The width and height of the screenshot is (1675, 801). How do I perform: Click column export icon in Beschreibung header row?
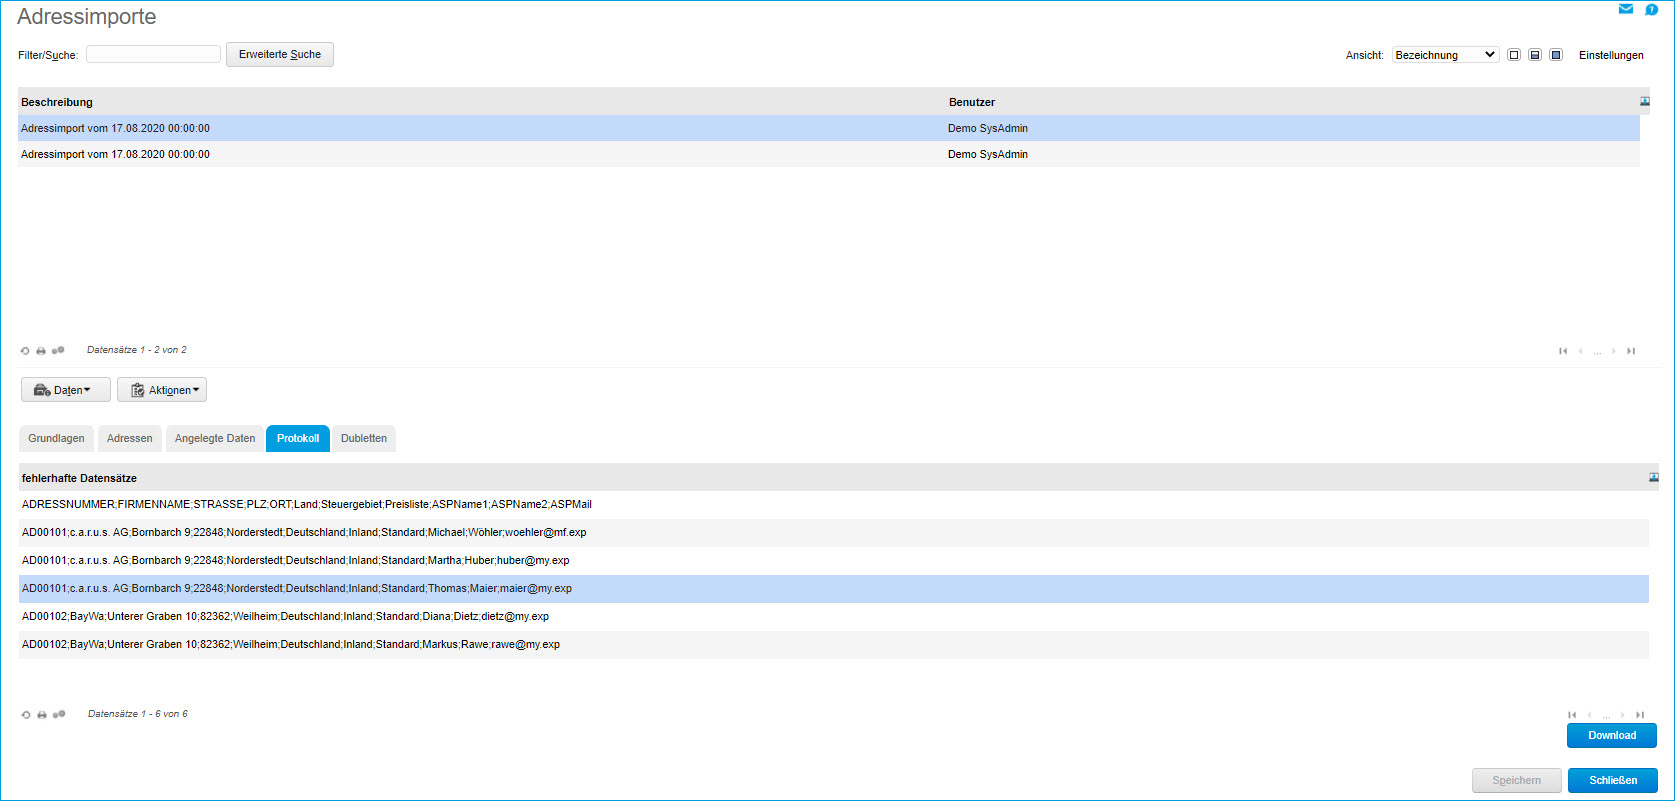click(x=1645, y=102)
